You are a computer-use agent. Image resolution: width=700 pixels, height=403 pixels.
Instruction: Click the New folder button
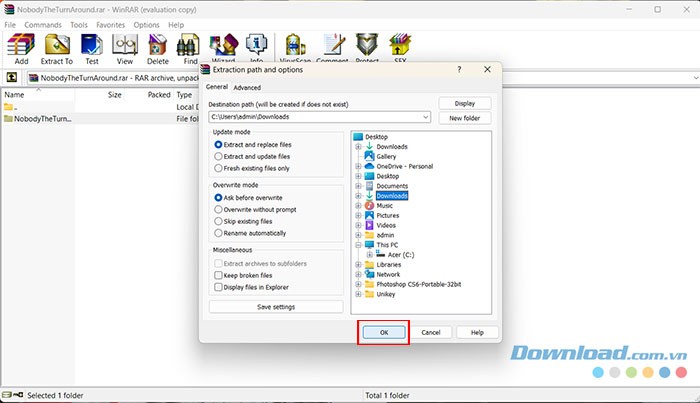point(464,118)
